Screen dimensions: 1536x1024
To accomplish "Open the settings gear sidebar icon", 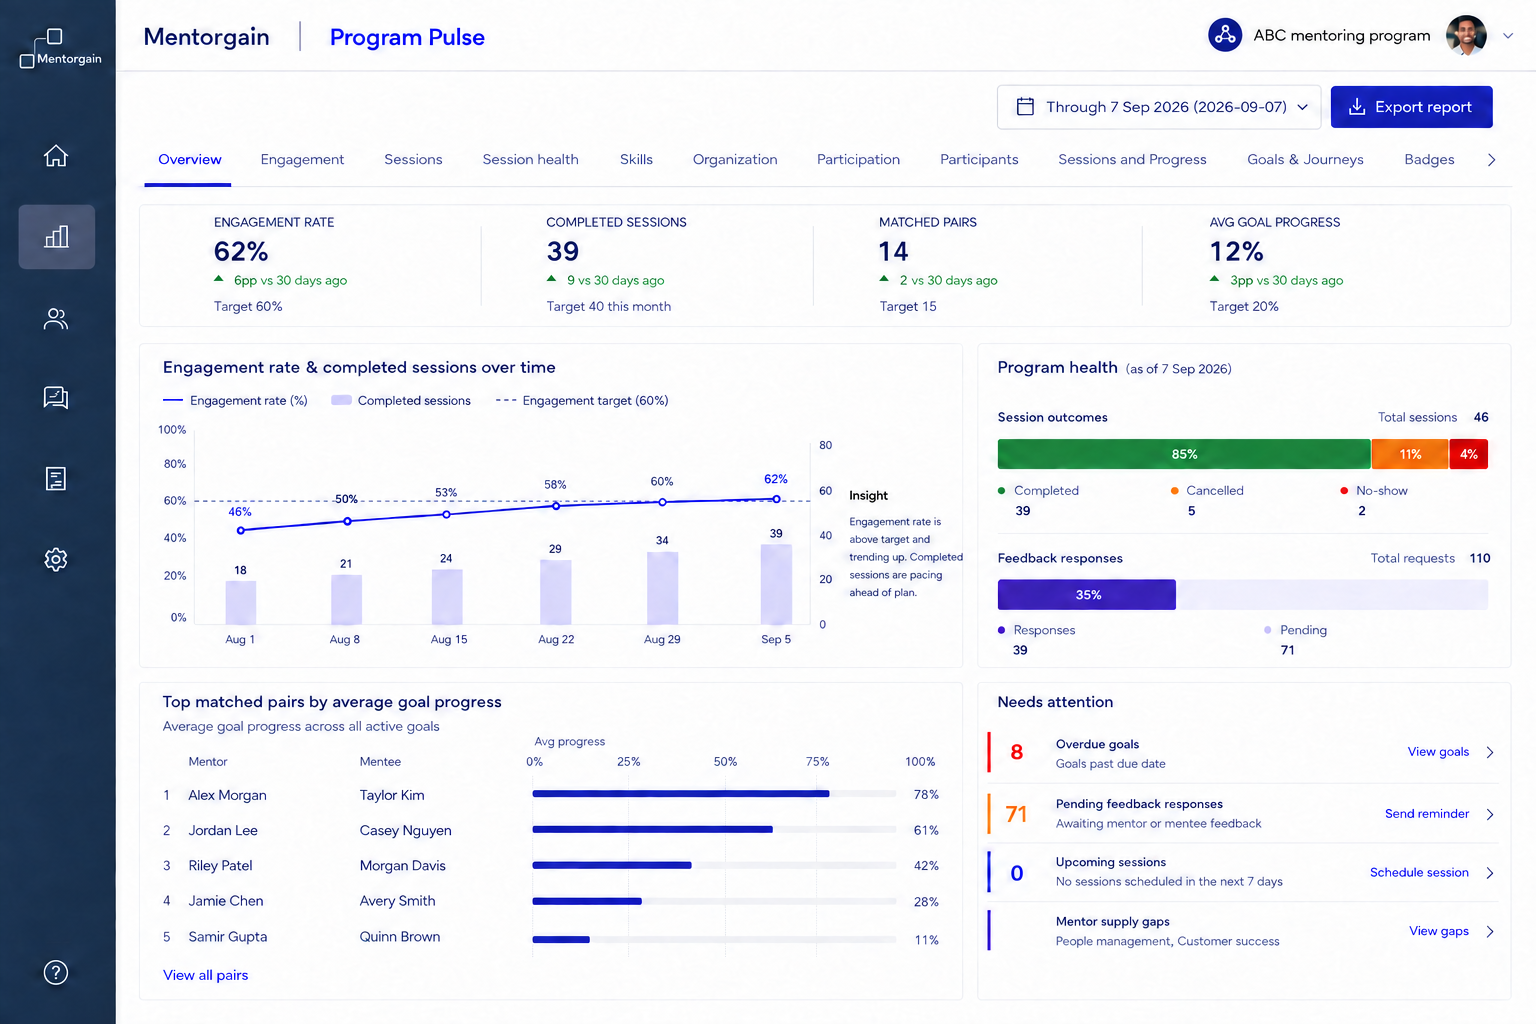I will tap(56, 559).
